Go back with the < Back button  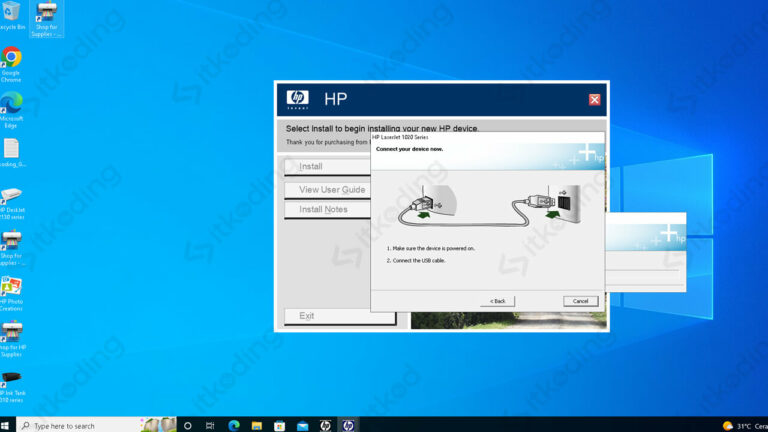(x=497, y=301)
